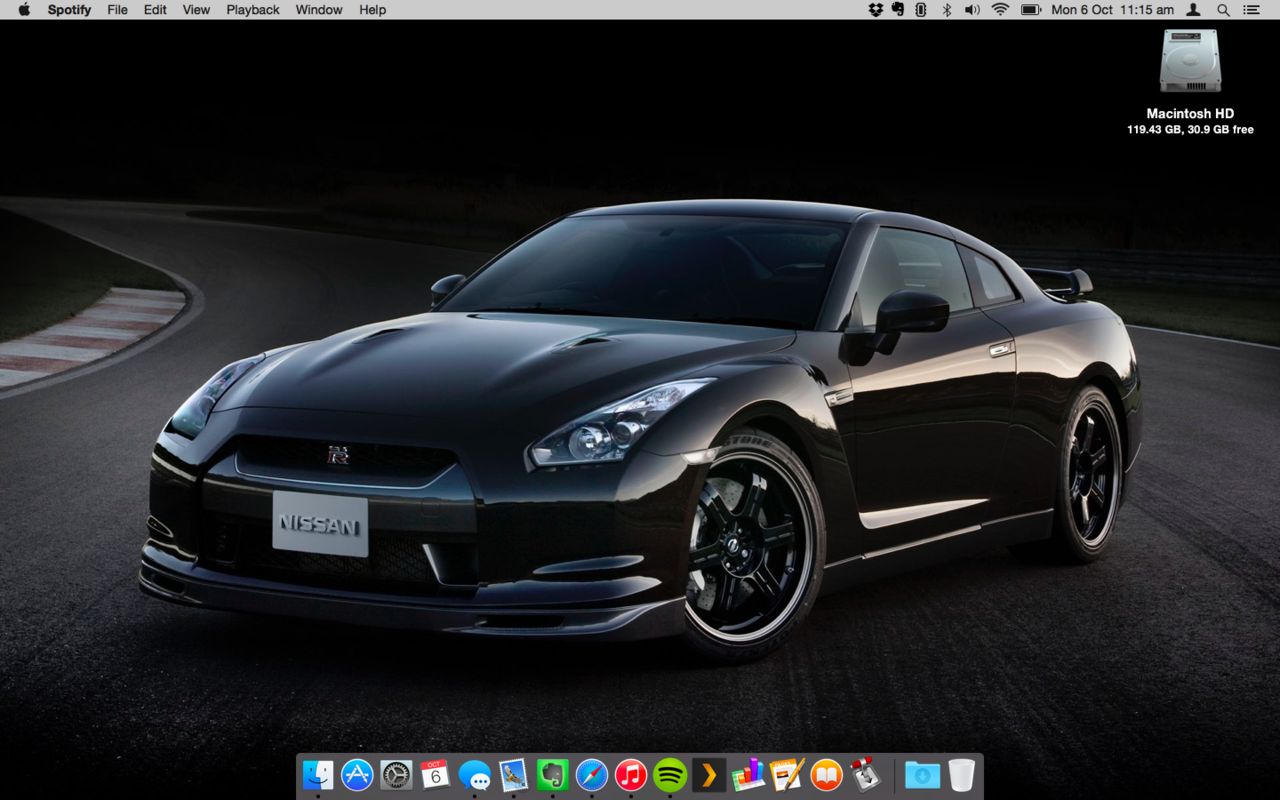Open Notification Center list icon

coord(1252,10)
